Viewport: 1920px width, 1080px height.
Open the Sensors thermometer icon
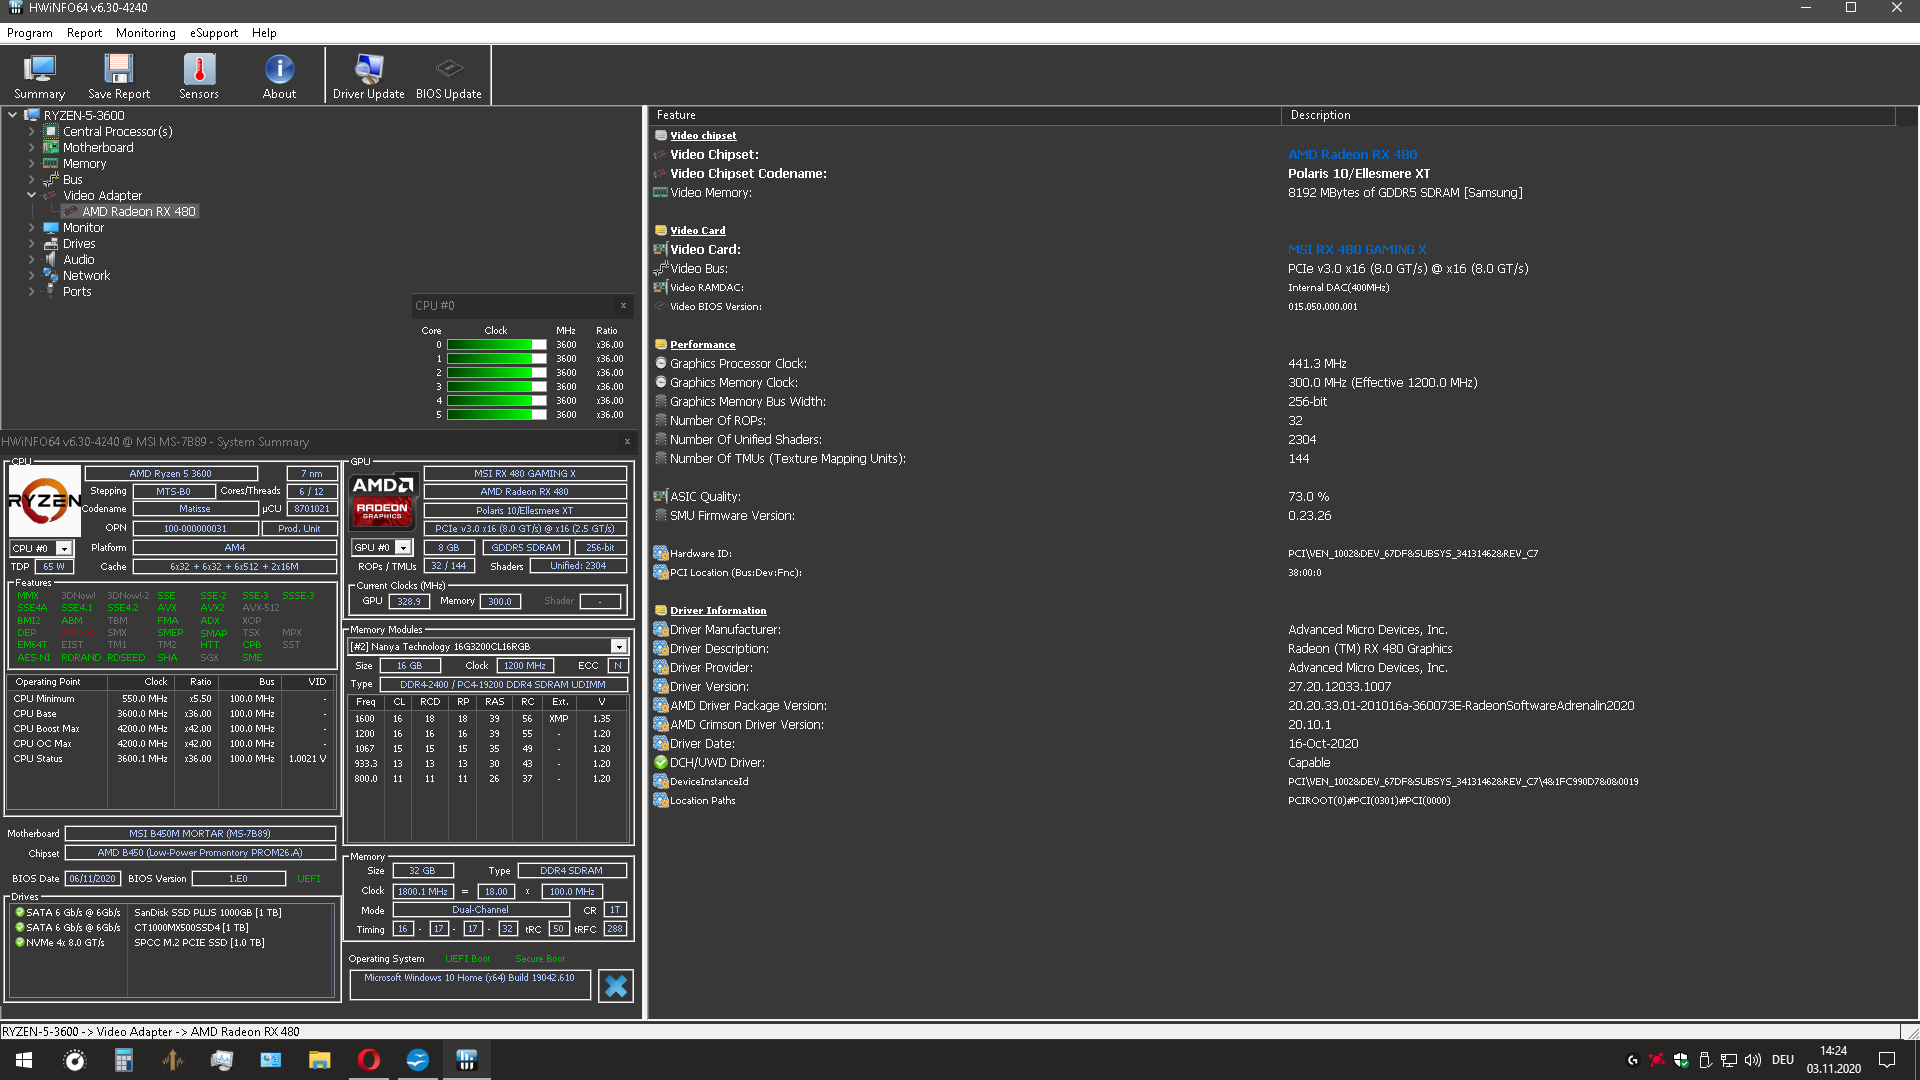pos(198,76)
